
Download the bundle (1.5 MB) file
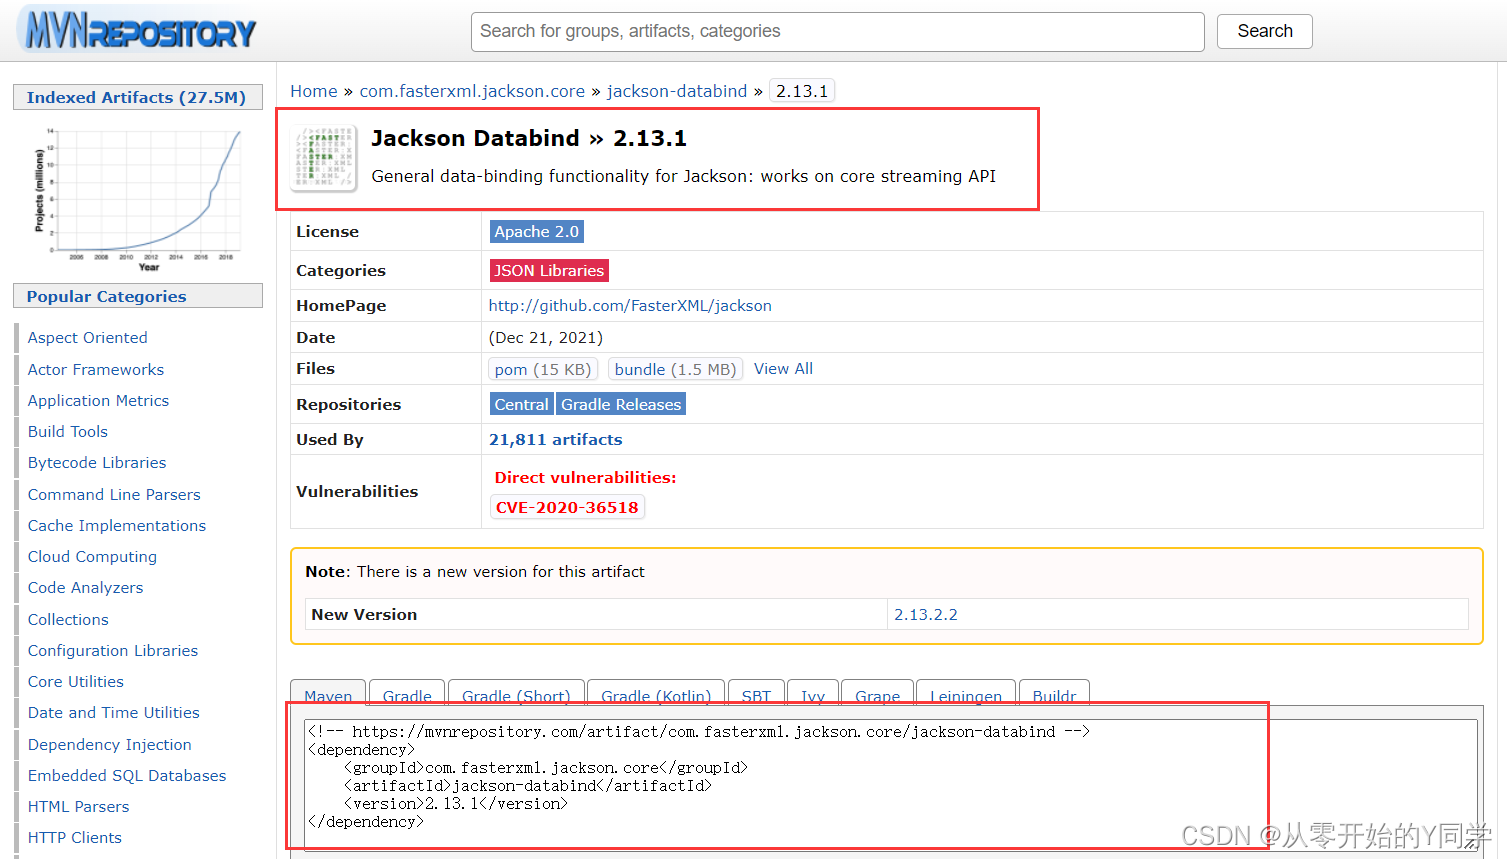pos(675,369)
